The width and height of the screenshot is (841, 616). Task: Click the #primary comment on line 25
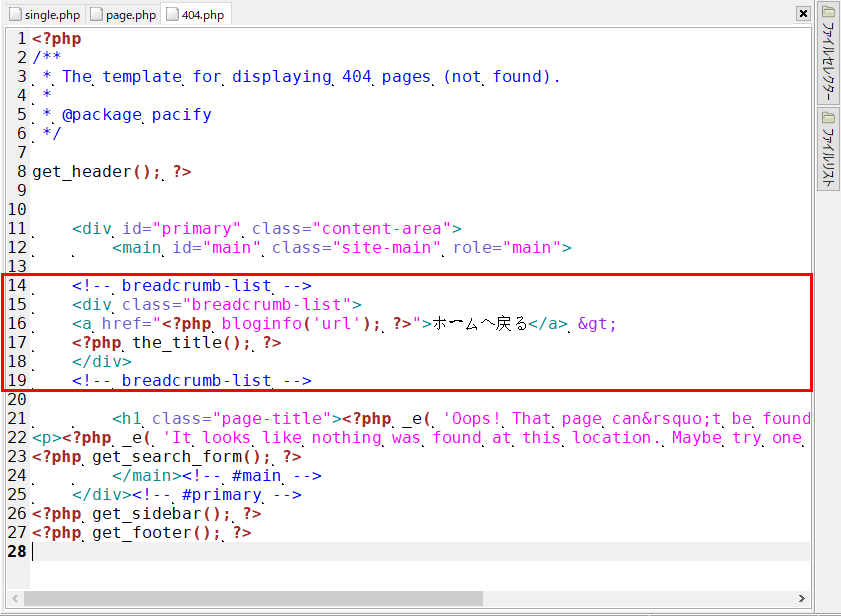click(x=217, y=495)
